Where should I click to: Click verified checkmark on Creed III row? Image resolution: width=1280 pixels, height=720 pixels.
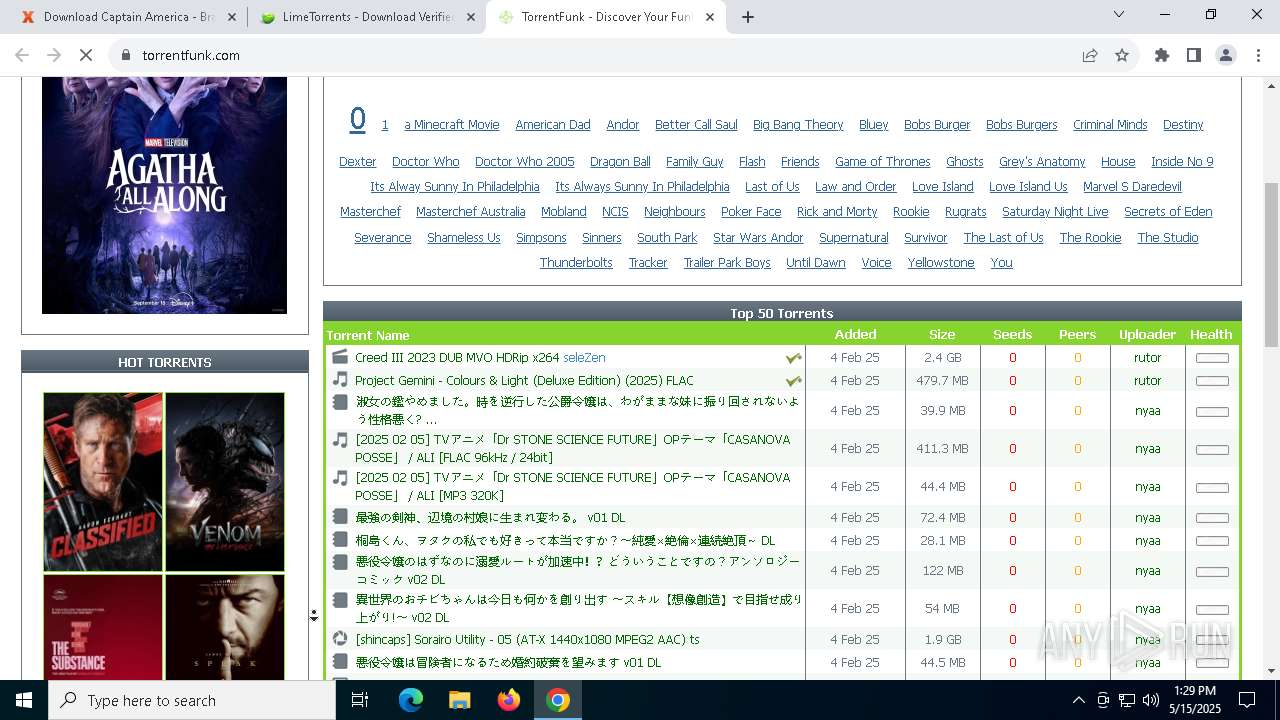793,357
